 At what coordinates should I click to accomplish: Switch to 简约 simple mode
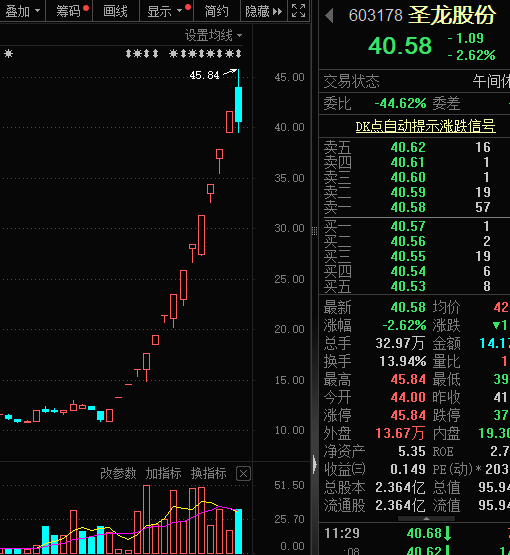click(x=217, y=11)
